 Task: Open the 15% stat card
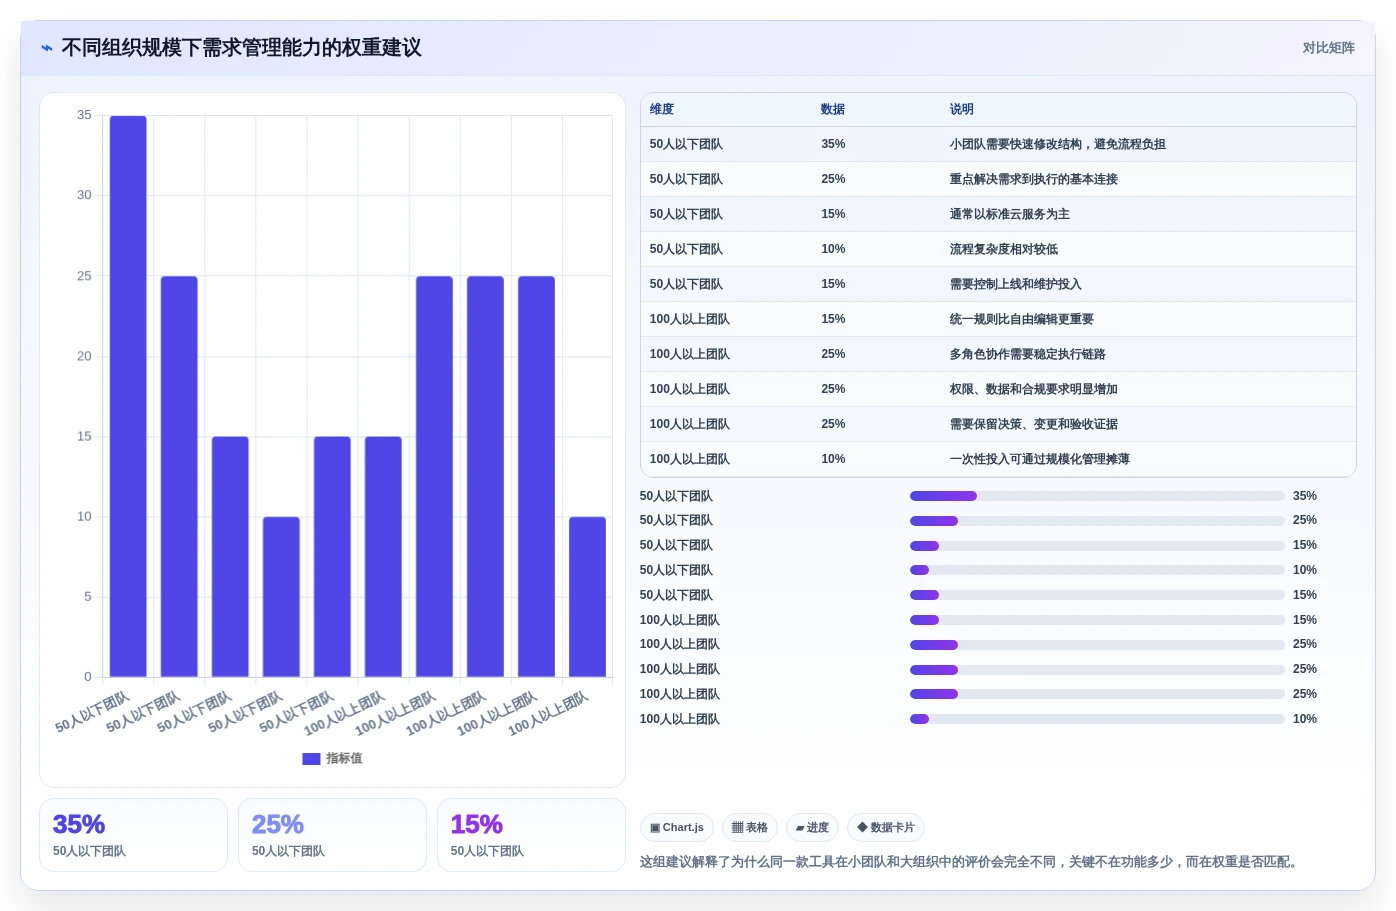[531, 835]
